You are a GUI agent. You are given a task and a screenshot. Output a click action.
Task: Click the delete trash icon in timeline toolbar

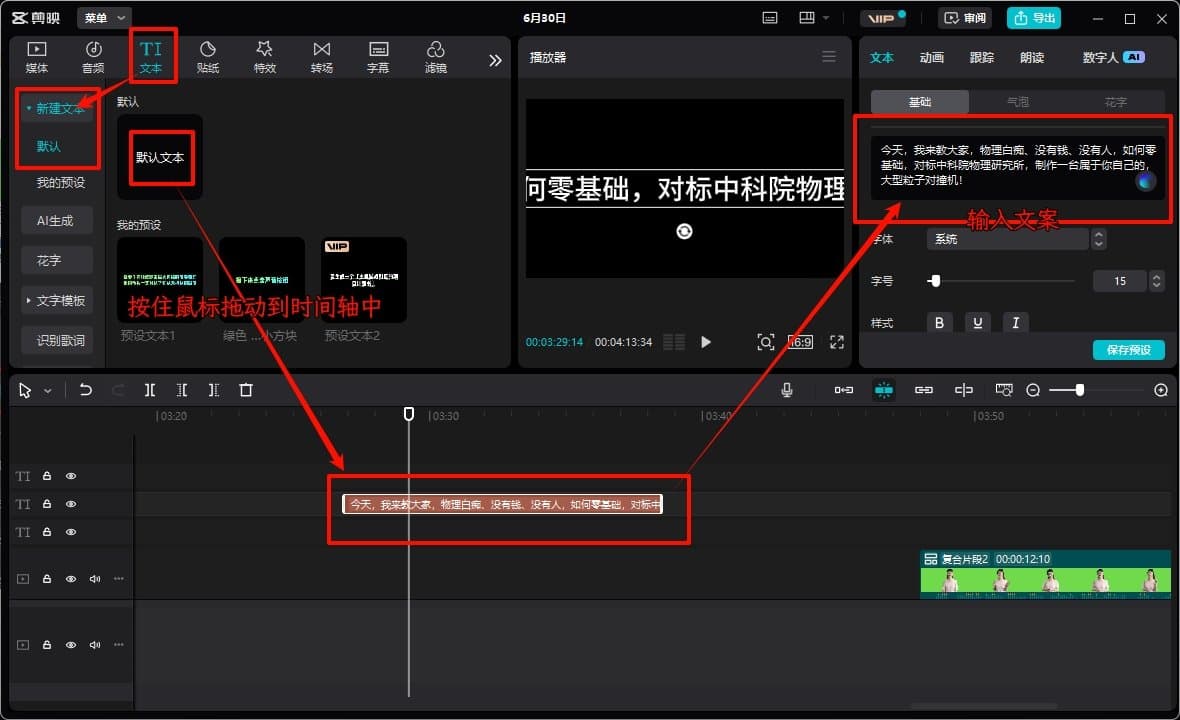[246, 390]
